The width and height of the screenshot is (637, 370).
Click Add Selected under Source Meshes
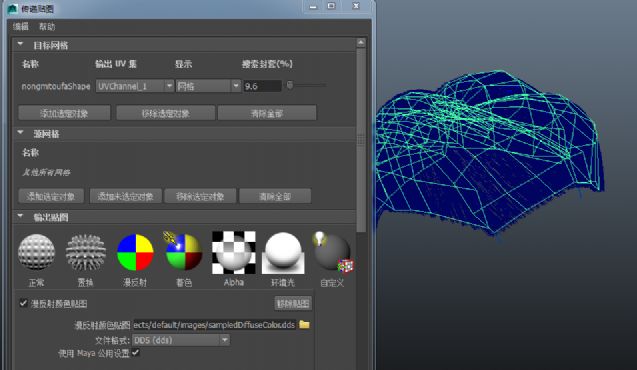pos(51,196)
